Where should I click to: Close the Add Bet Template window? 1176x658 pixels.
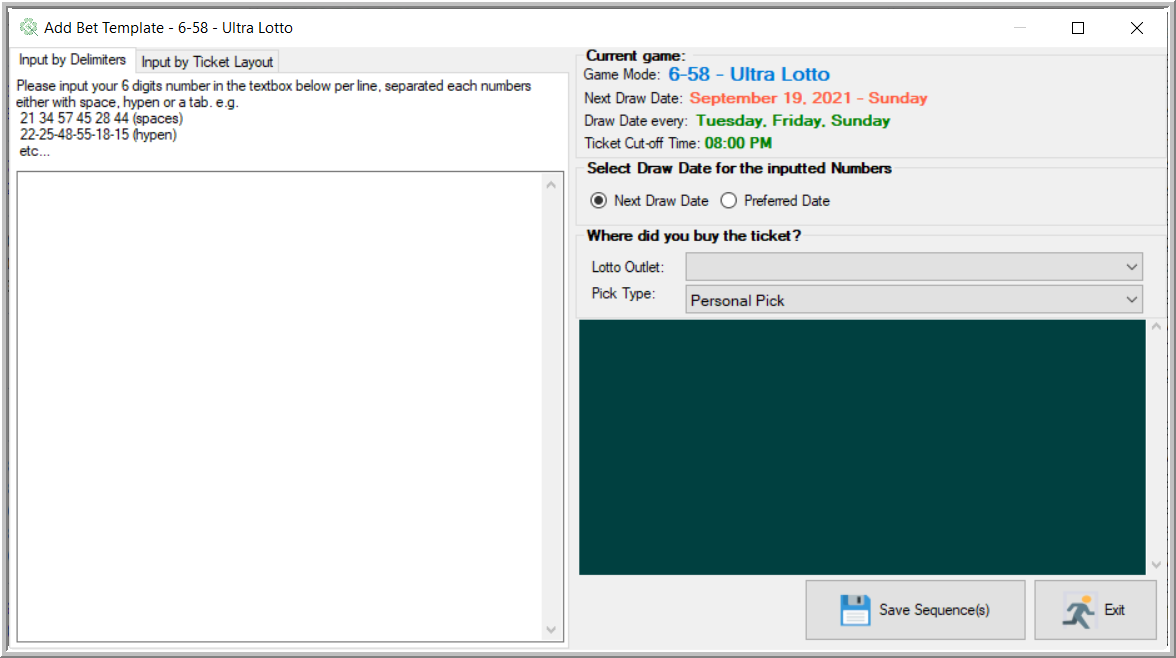tap(1137, 28)
